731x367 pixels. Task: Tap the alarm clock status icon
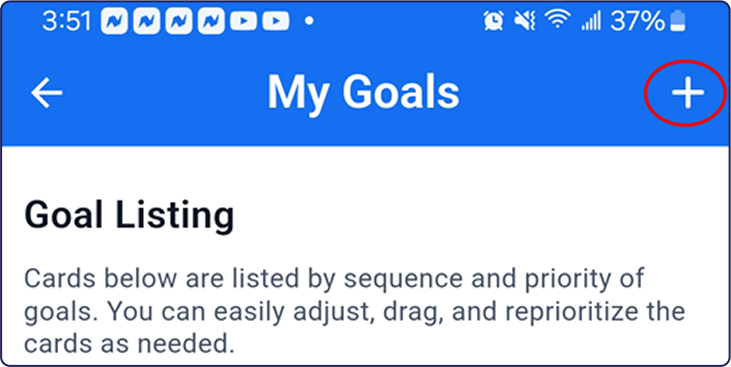(x=494, y=21)
